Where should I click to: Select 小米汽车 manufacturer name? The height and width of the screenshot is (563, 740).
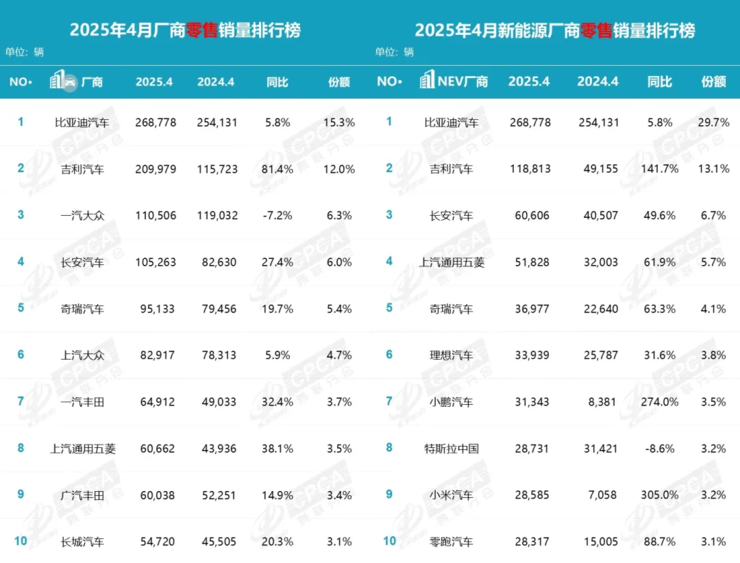451,495
